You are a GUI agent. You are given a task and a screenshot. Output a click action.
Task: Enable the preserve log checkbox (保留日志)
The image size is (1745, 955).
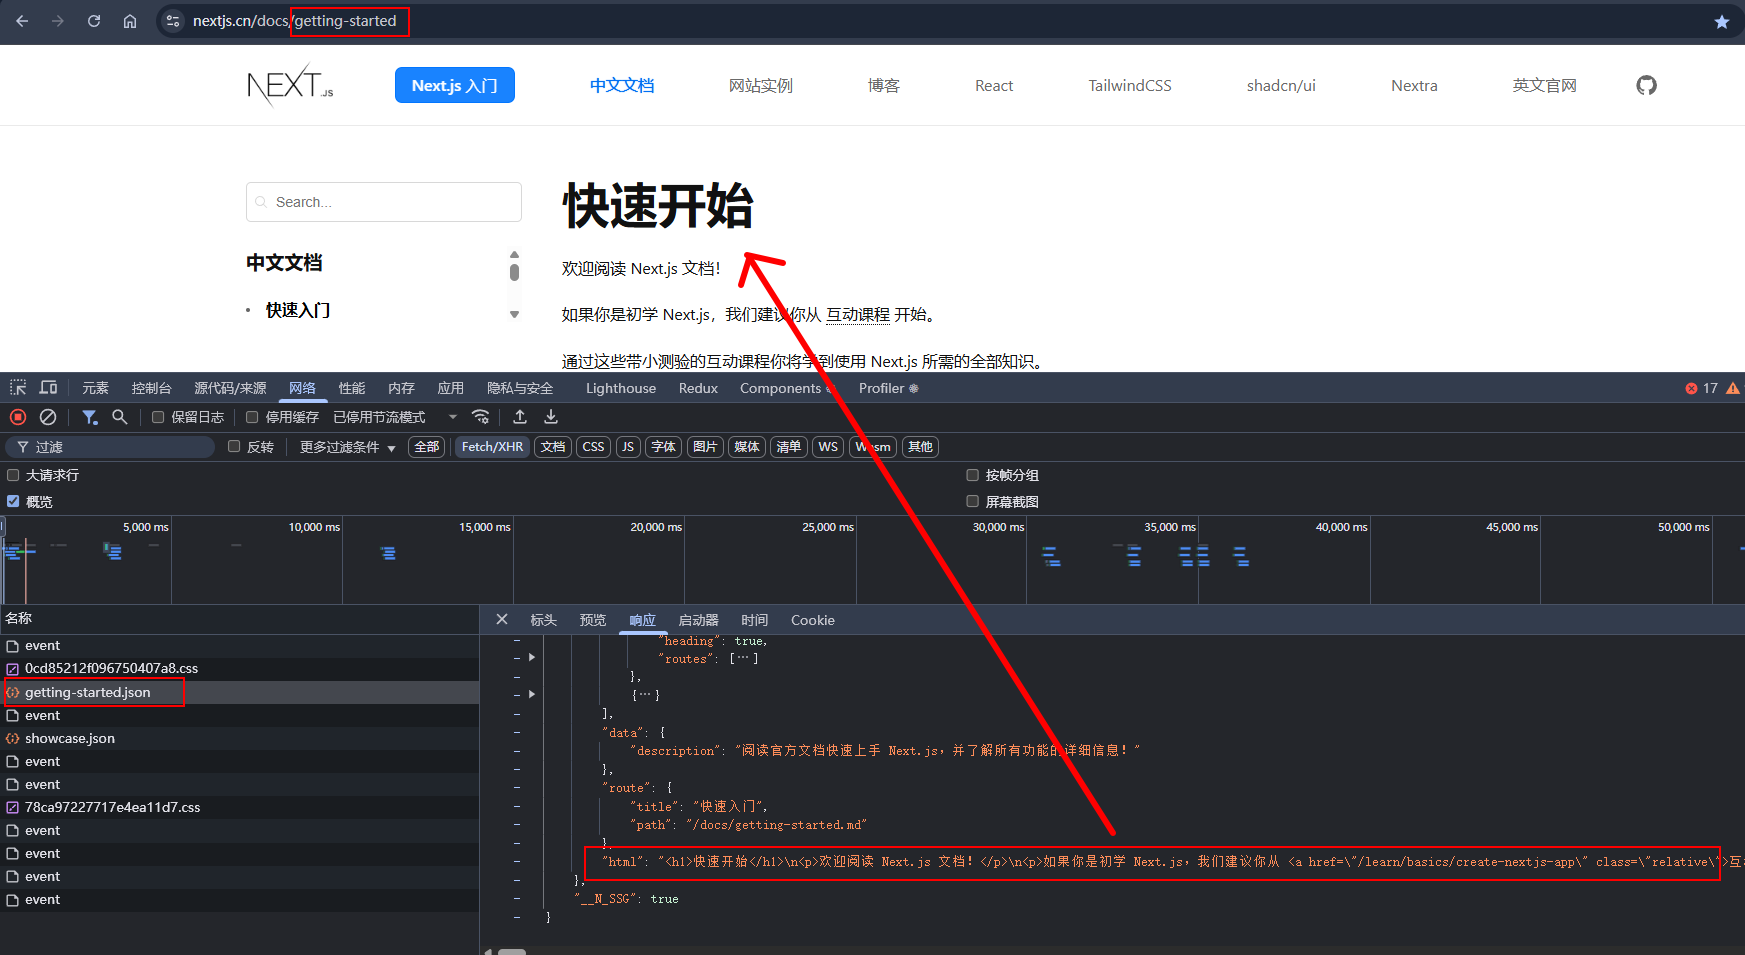click(158, 417)
